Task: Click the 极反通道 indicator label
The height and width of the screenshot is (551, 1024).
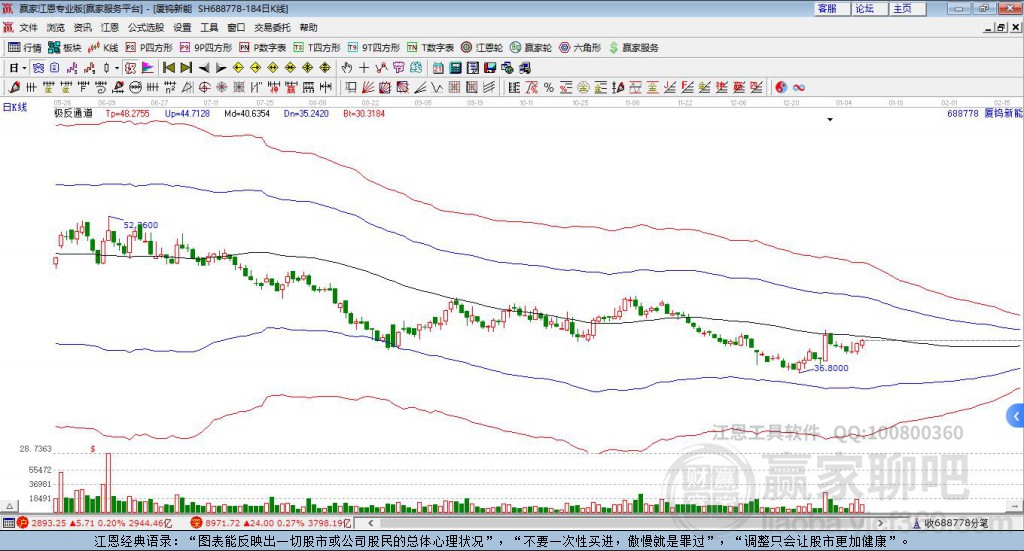Action: 73,114
